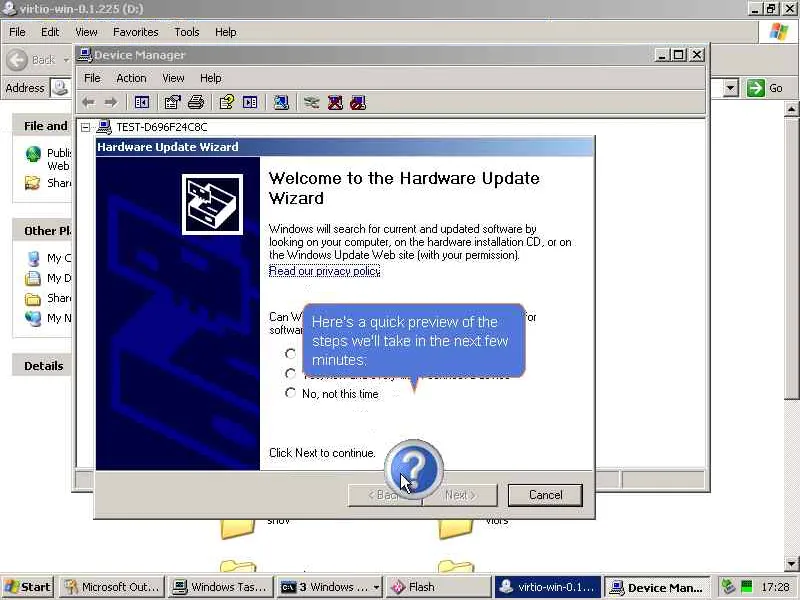800x600 pixels.
Task: Open the taskbar group '3 Windows' dropdown arrow
Action: click(376, 587)
